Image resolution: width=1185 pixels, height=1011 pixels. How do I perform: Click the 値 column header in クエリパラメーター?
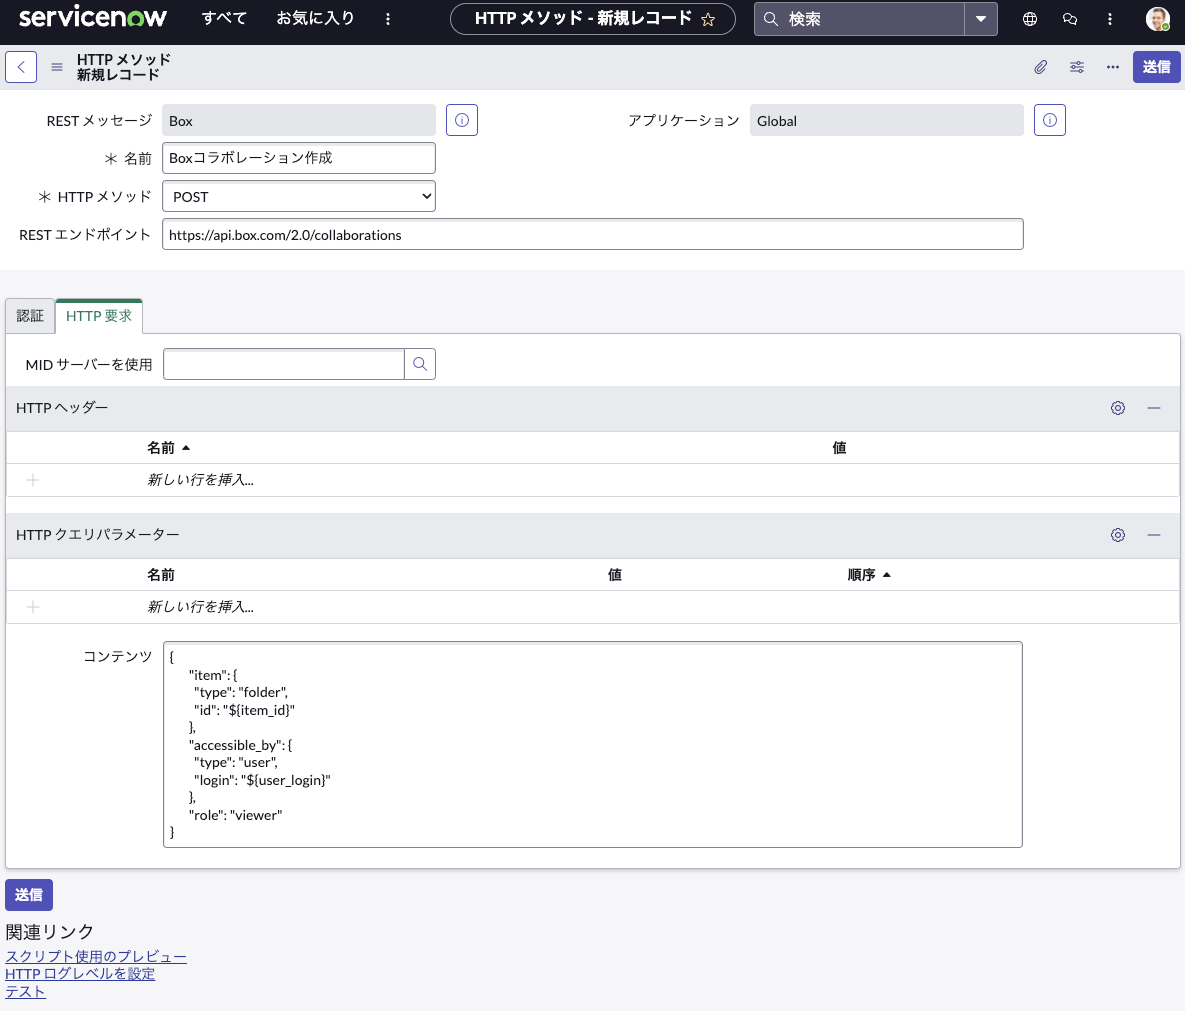[x=614, y=575]
